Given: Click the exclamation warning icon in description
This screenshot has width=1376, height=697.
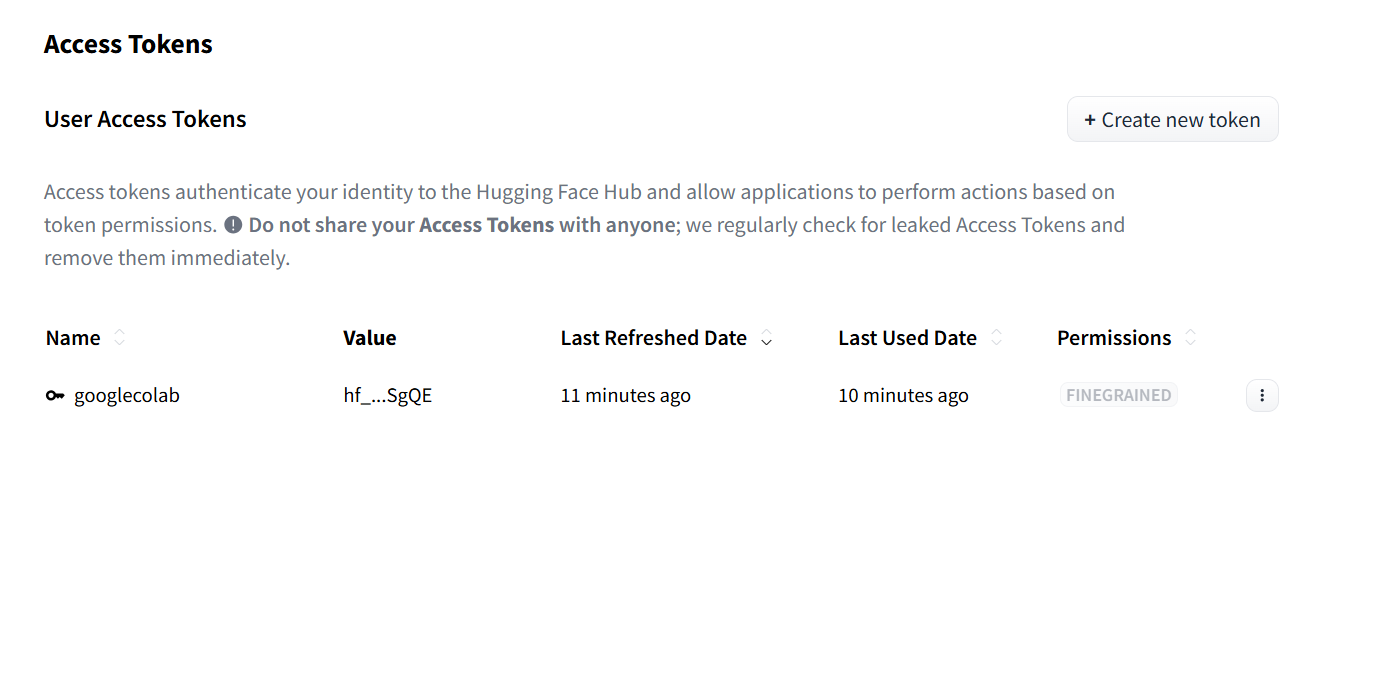Looking at the screenshot, I should tap(233, 225).
